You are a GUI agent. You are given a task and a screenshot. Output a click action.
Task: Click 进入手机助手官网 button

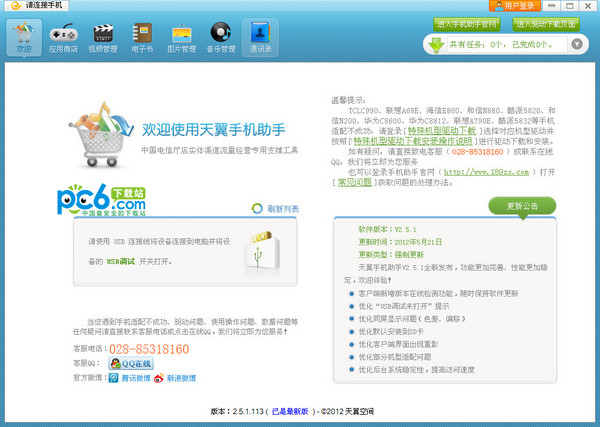[x=467, y=24]
